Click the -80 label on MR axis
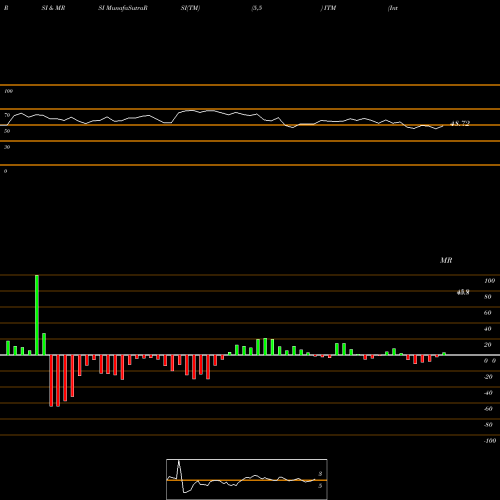This screenshot has width=500, height=500. 488,425
